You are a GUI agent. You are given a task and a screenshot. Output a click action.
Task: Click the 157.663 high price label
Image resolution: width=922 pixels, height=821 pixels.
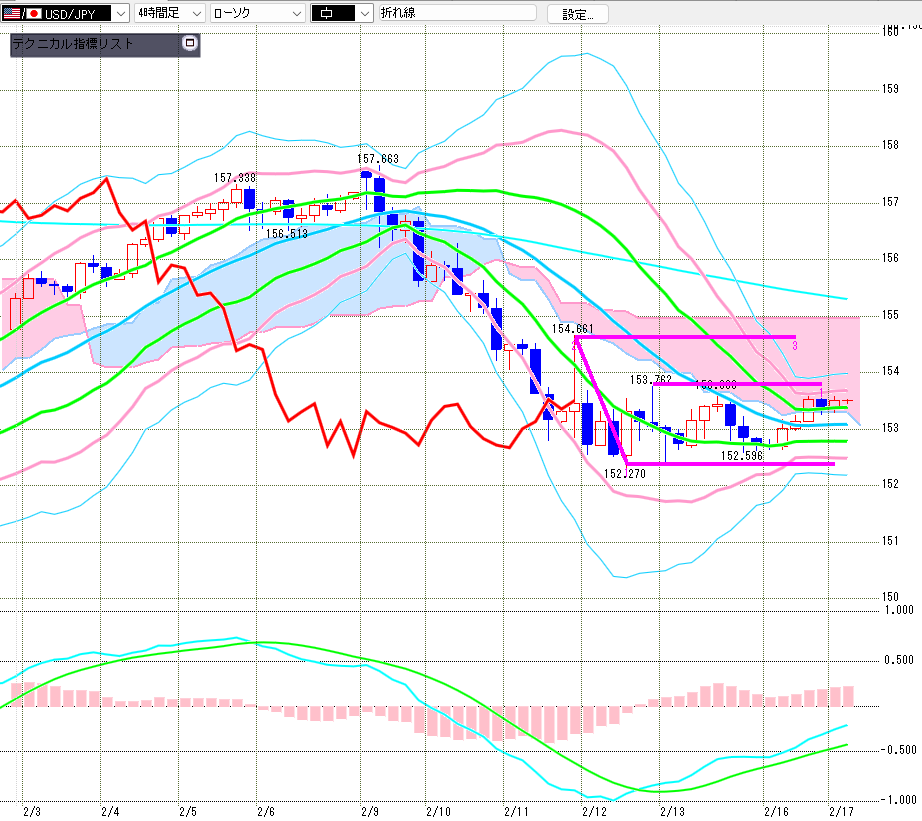378,159
